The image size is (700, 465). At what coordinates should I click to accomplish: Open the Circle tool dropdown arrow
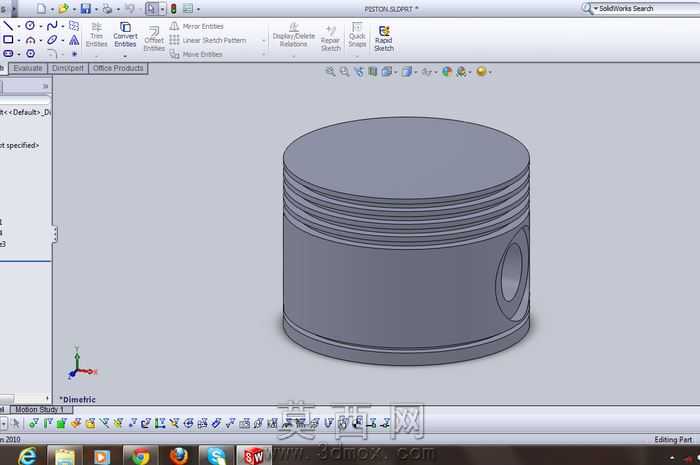tap(41, 26)
